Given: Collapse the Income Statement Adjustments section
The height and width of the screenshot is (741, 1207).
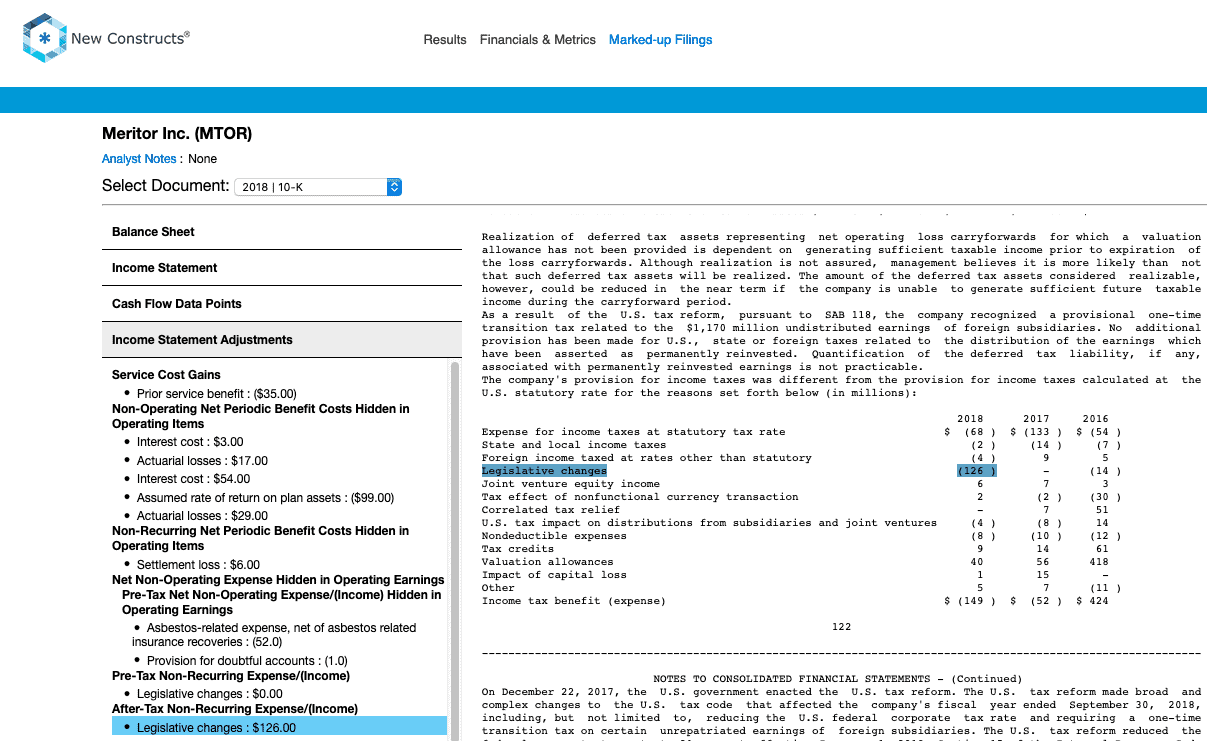Looking at the screenshot, I should tap(282, 340).
